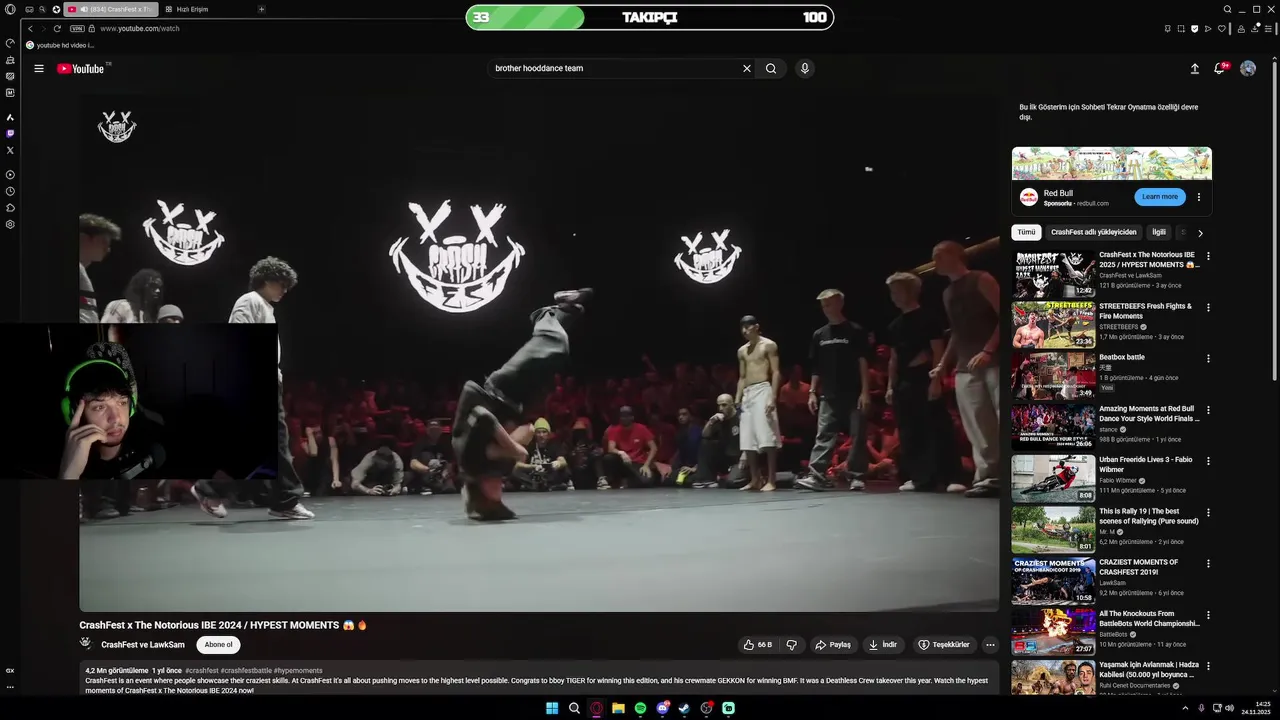Open Spotify from the taskbar
The width and height of the screenshot is (1280, 720).
(640, 708)
